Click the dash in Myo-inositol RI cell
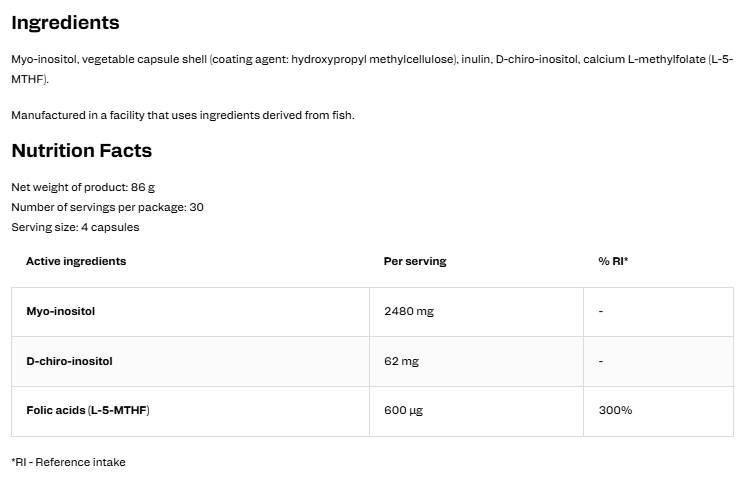The width and height of the screenshot is (746, 479). 601,311
